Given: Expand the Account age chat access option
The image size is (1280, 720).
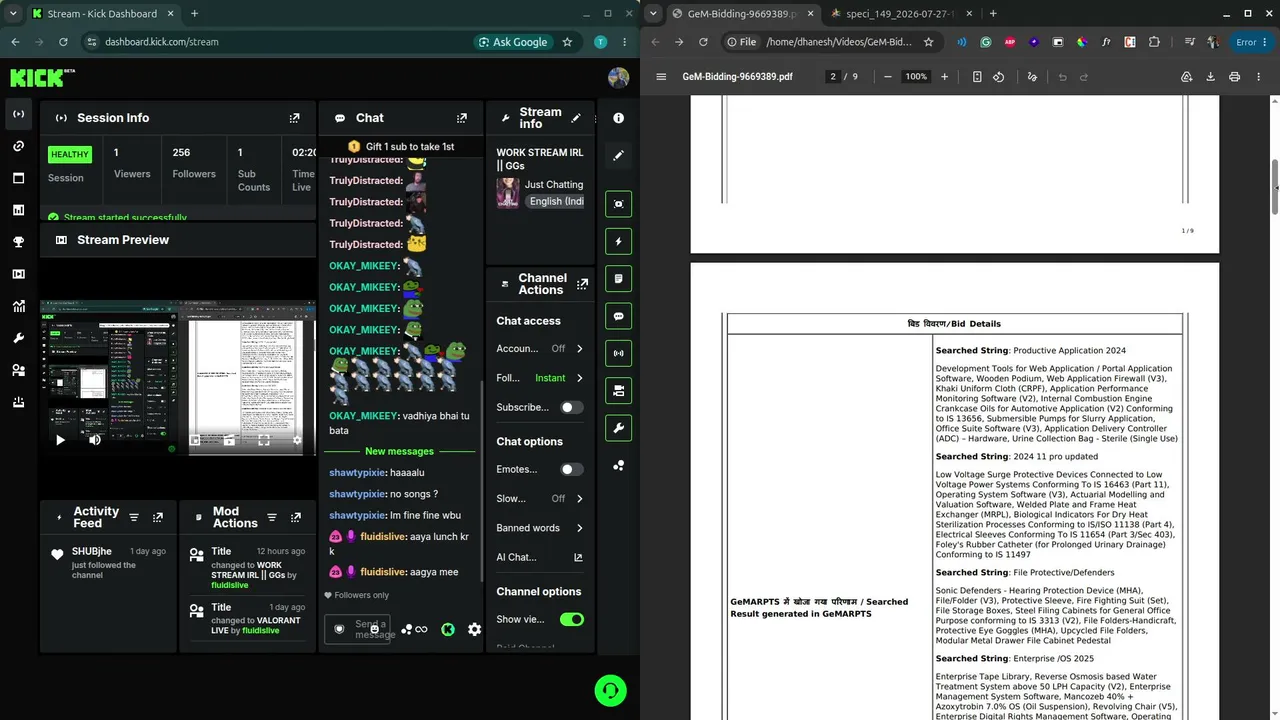Looking at the screenshot, I should 540,349.
